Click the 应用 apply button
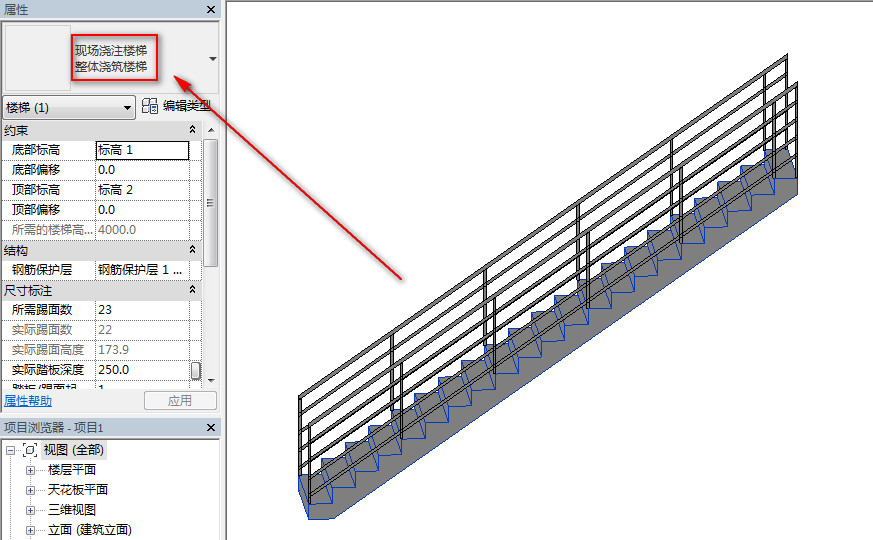Viewport: 873px width, 540px height. point(180,401)
